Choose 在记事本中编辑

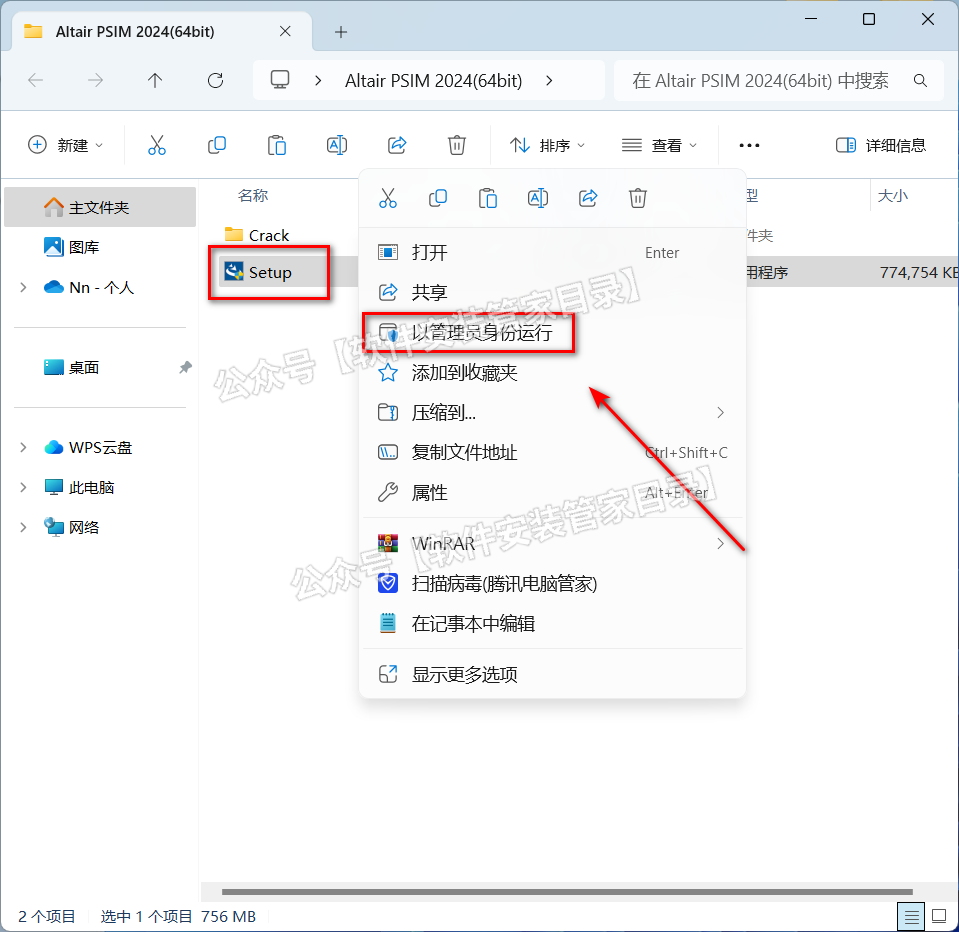[x=552, y=623]
